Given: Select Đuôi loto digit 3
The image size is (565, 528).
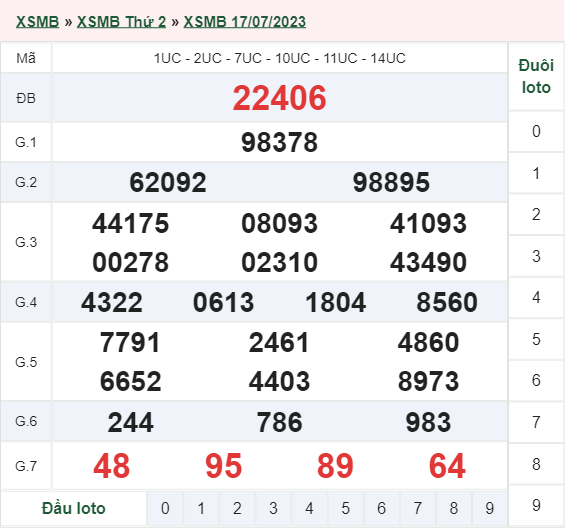Looking at the screenshot, I should tap(536, 256).
